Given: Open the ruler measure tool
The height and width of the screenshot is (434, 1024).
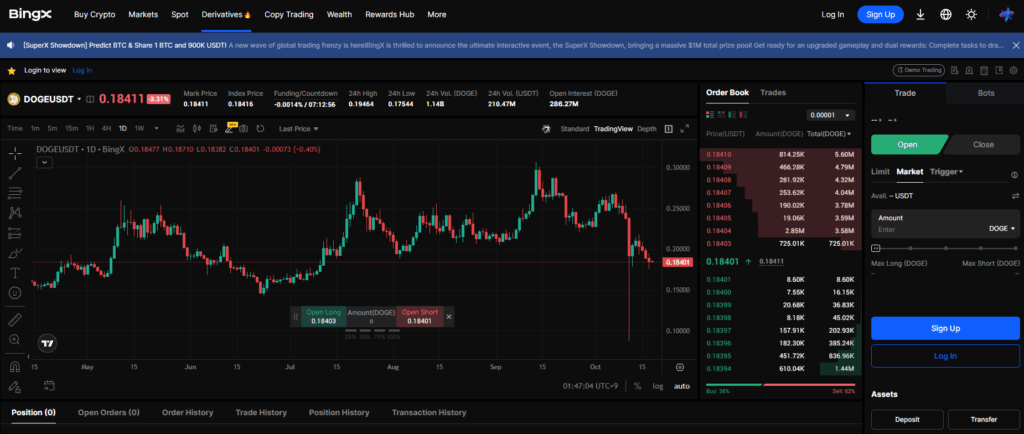Looking at the screenshot, I should click(x=15, y=320).
